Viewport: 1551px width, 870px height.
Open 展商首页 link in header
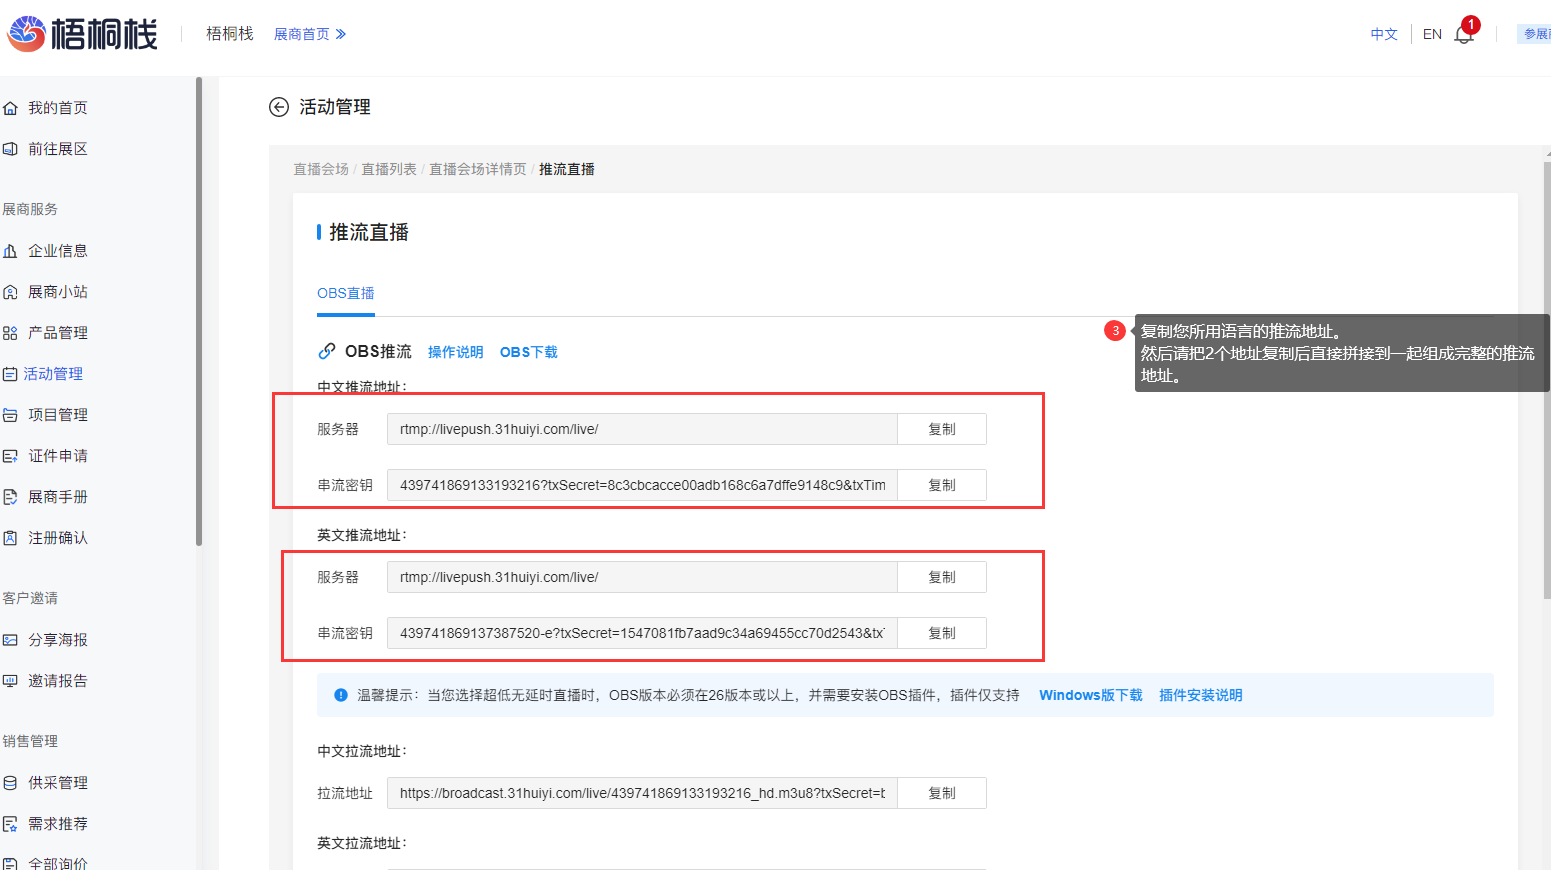pos(310,34)
